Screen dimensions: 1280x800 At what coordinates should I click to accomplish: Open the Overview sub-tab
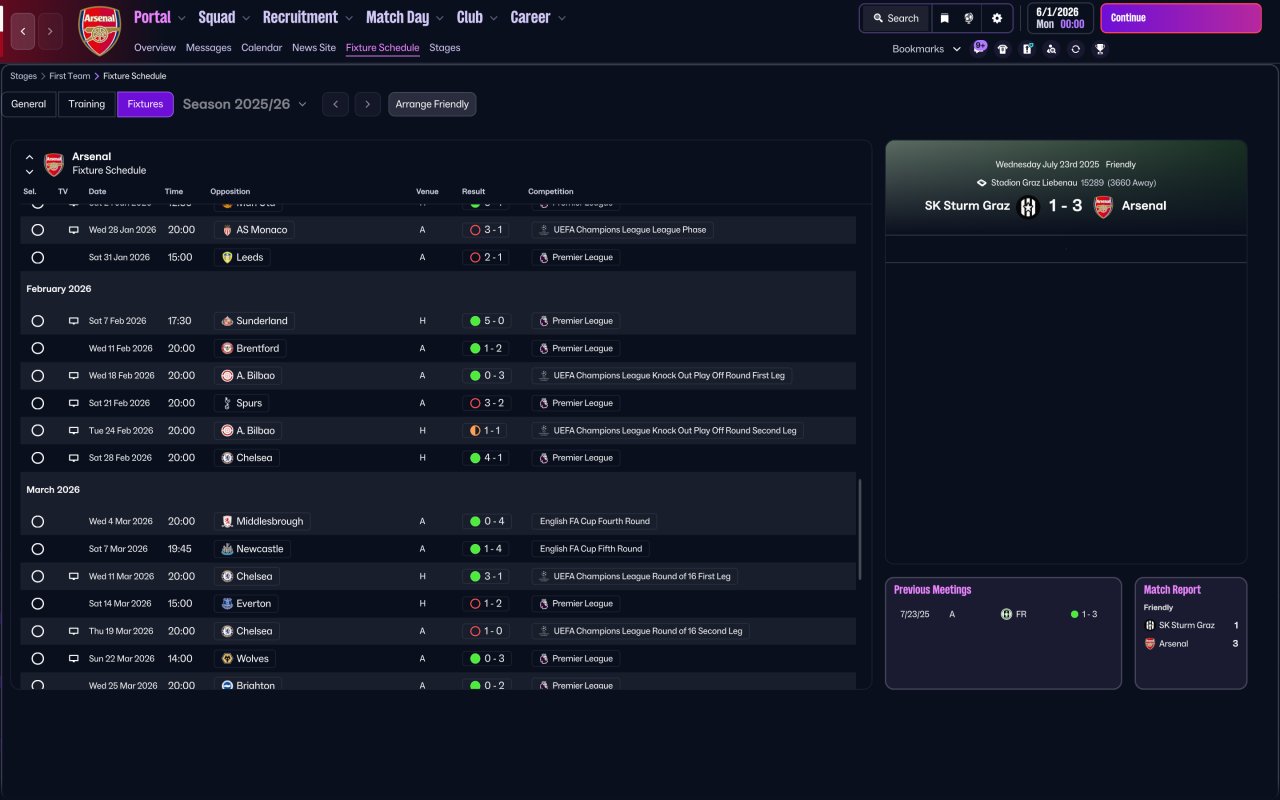pyautogui.click(x=155, y=48)
